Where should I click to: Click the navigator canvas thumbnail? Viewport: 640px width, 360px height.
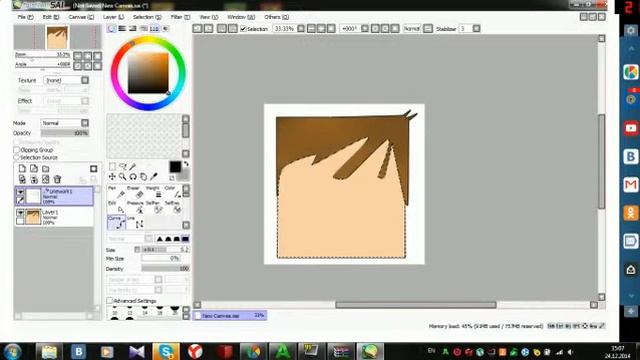(57, 37)
